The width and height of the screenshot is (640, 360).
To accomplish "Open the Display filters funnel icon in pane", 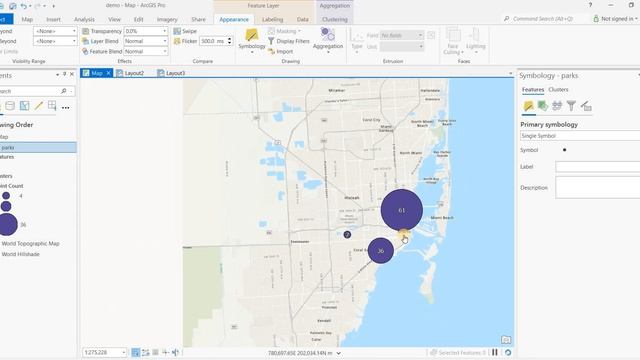I will (571, 106).
